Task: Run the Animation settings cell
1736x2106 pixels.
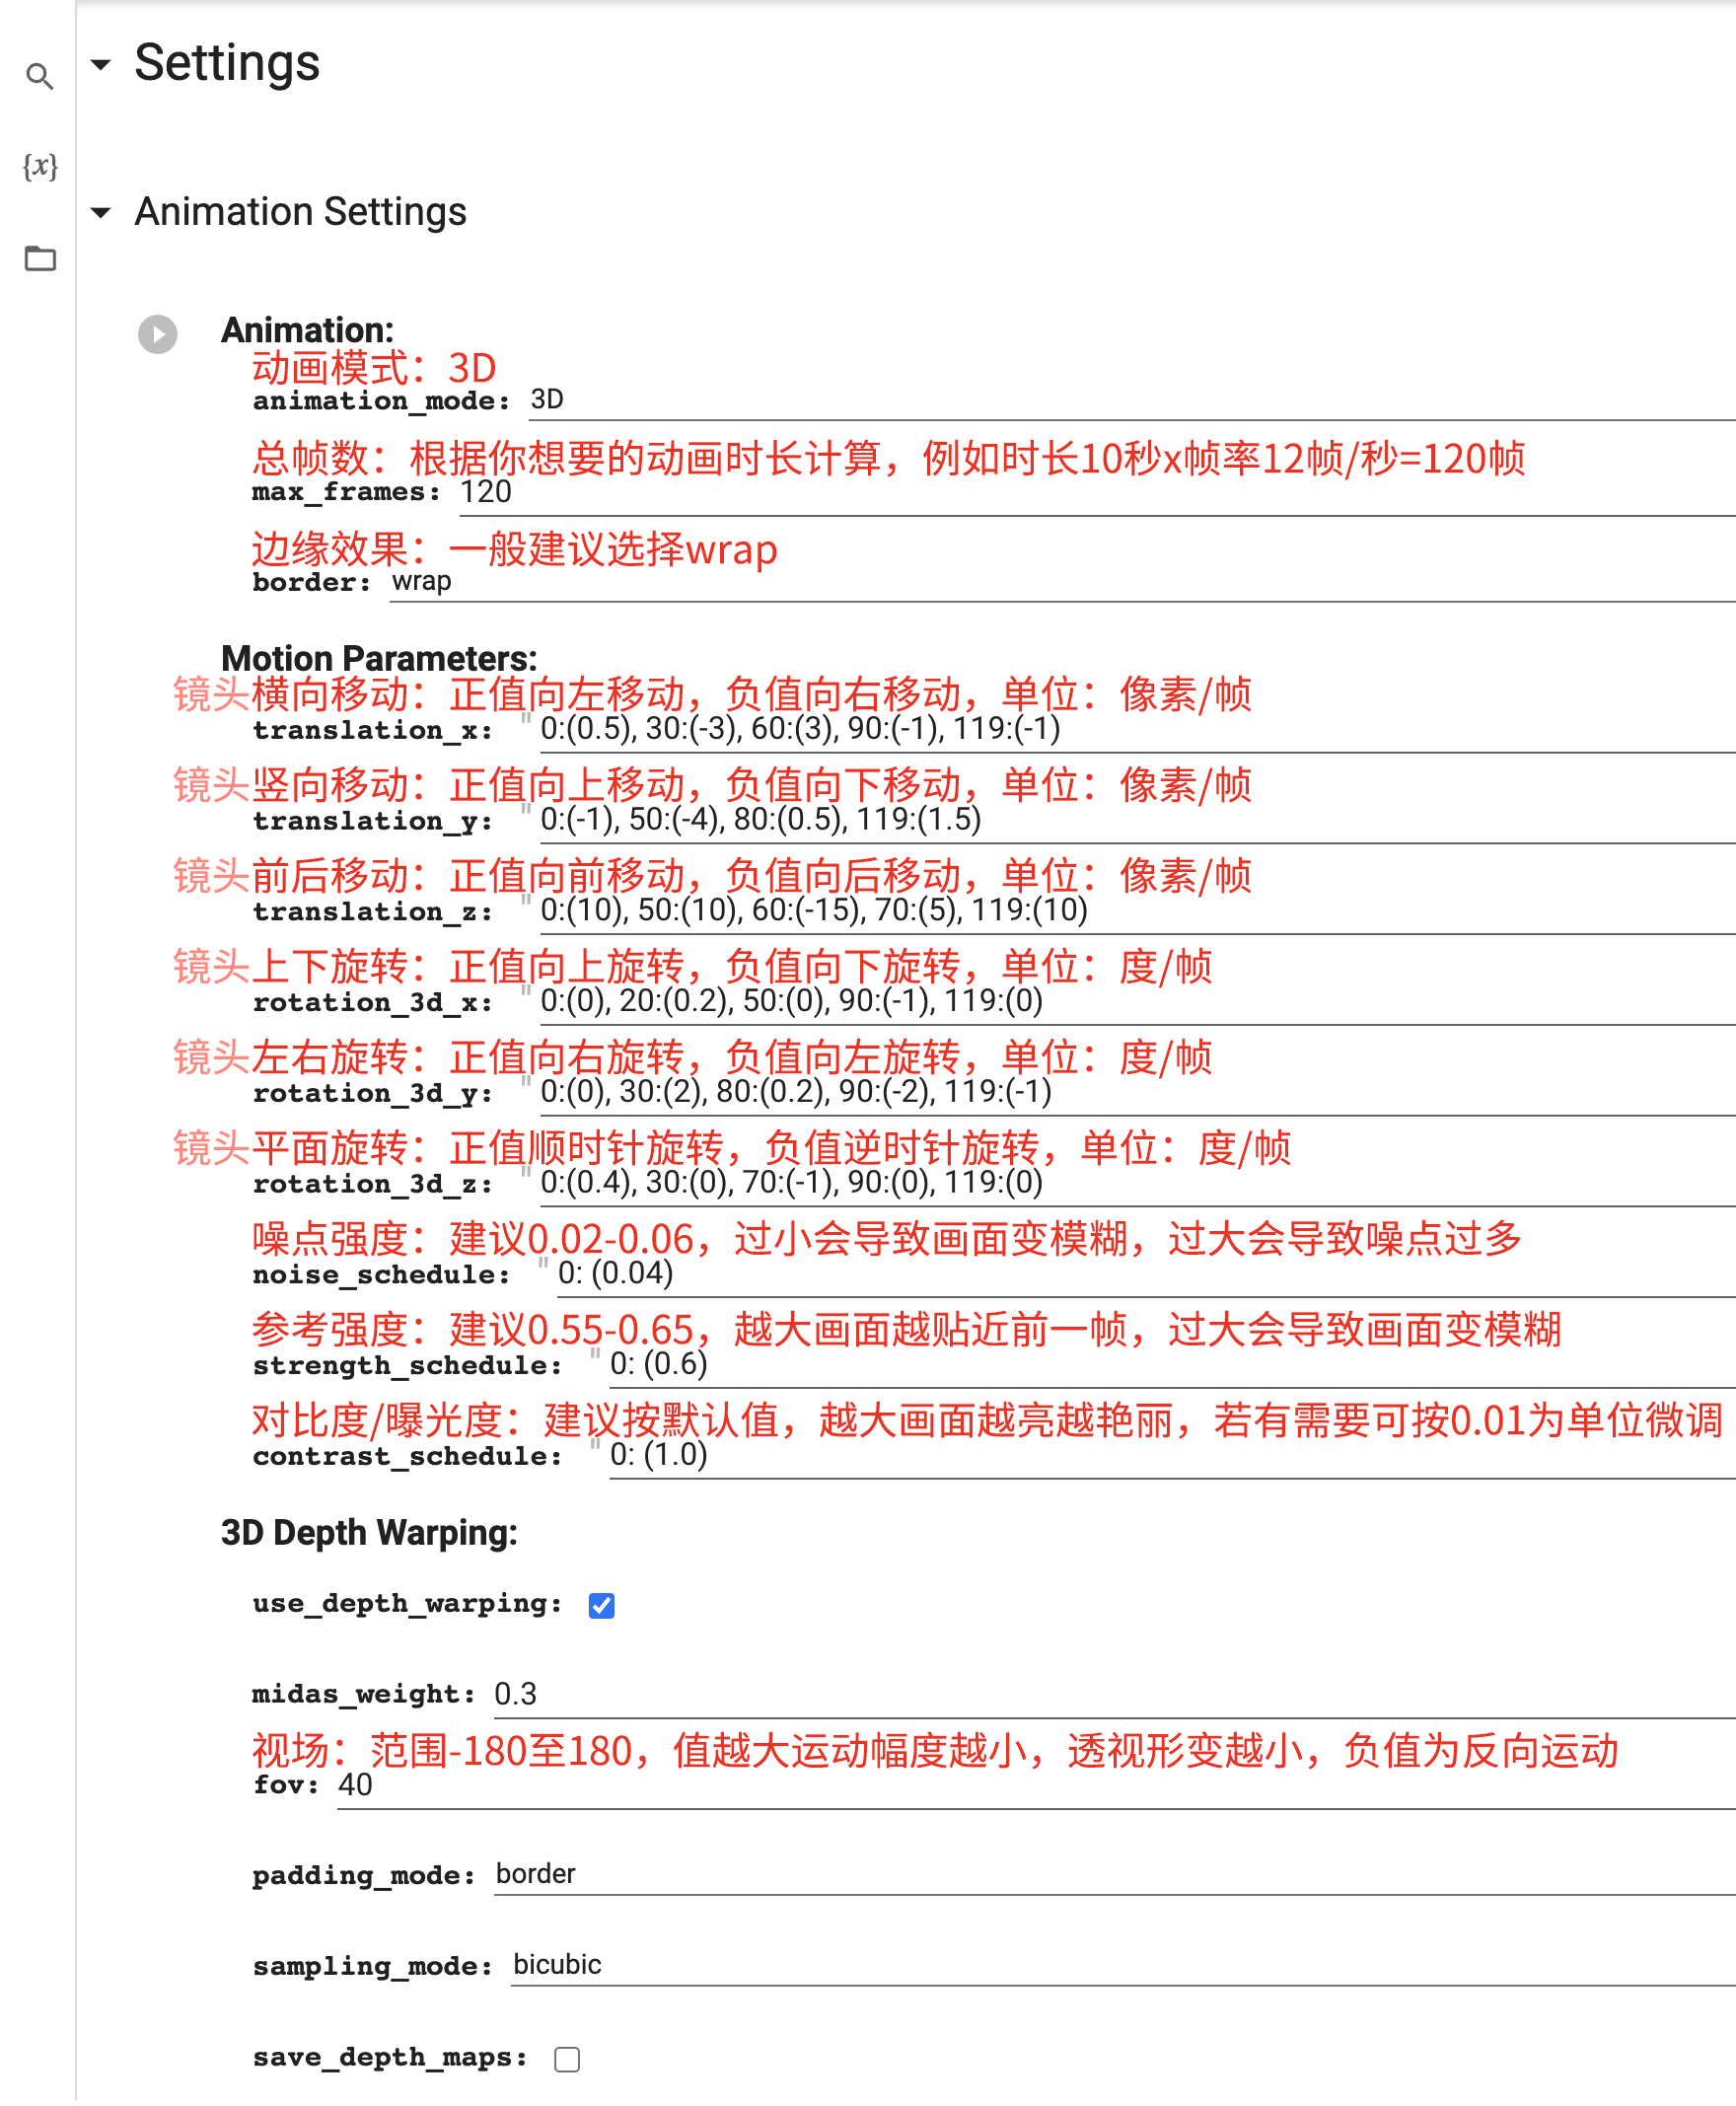Action: point(158,334)
